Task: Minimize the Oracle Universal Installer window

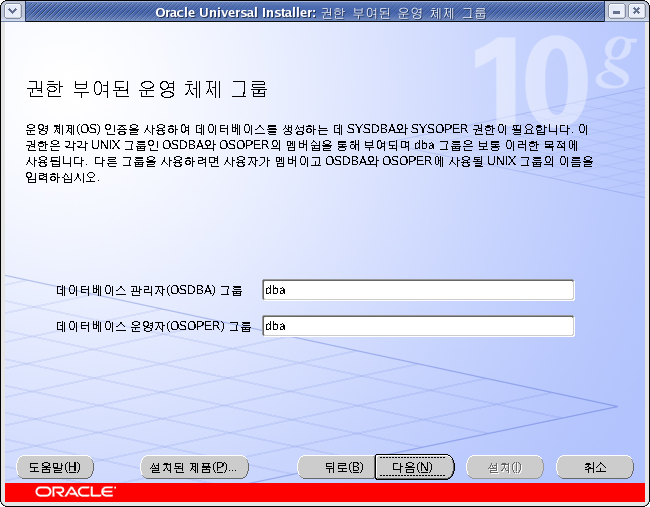Action: click(x=616, y=11)
